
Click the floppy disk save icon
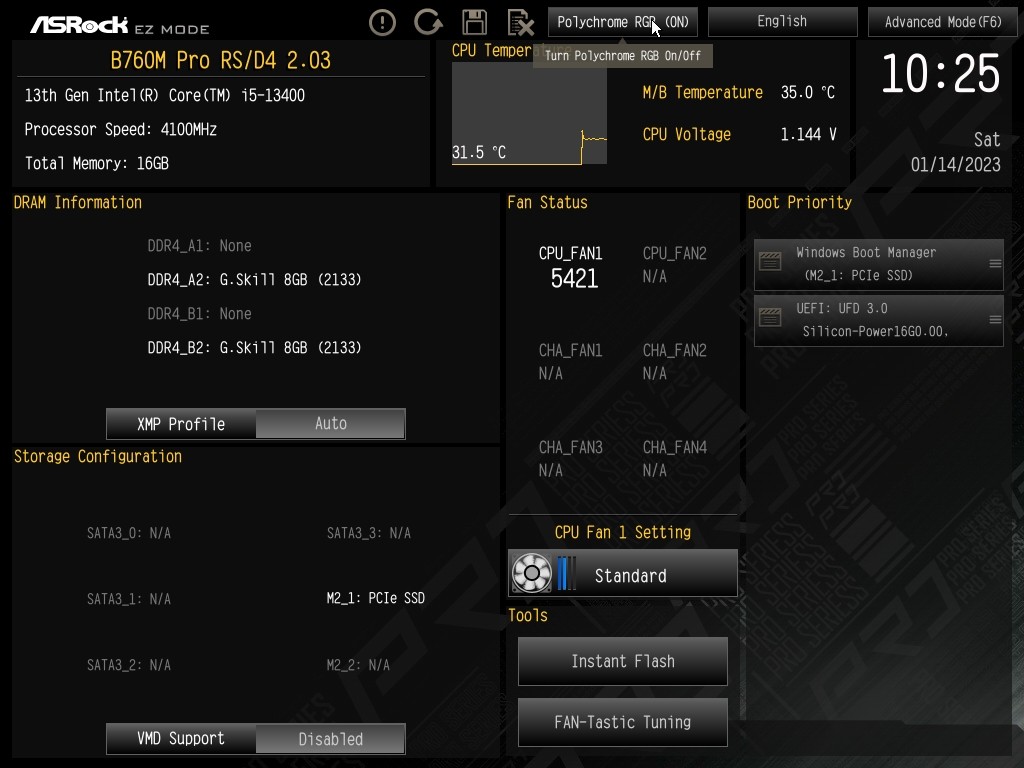tap(474, 22)
